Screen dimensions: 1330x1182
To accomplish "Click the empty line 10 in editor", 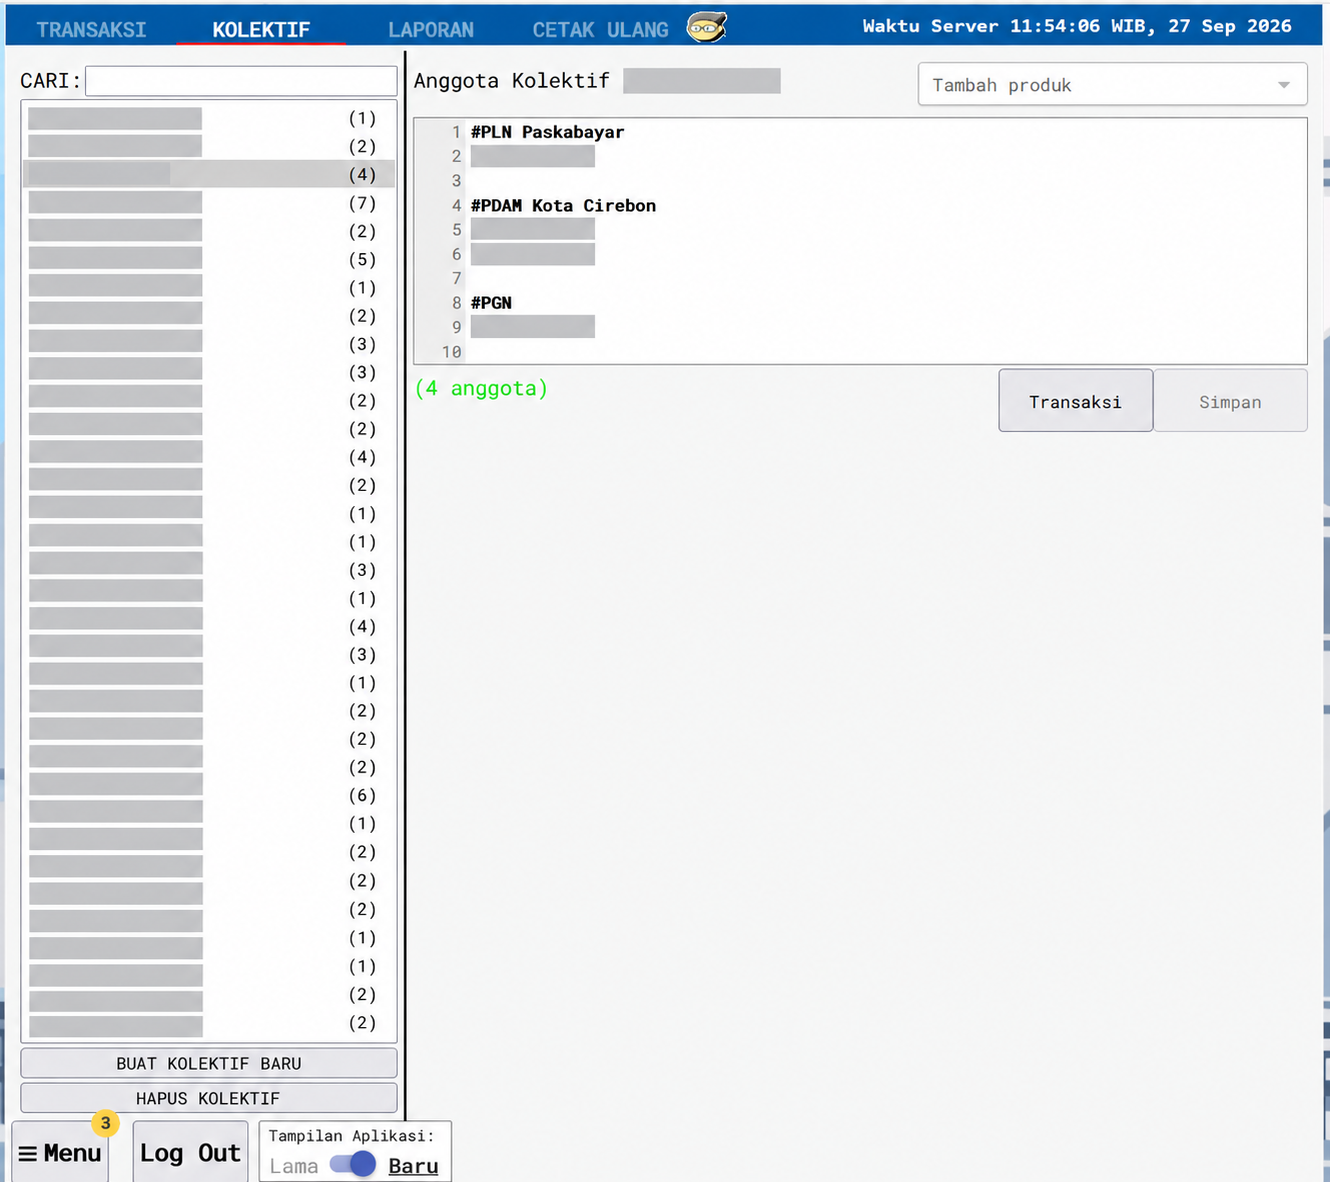I will (x=885, y=352).
